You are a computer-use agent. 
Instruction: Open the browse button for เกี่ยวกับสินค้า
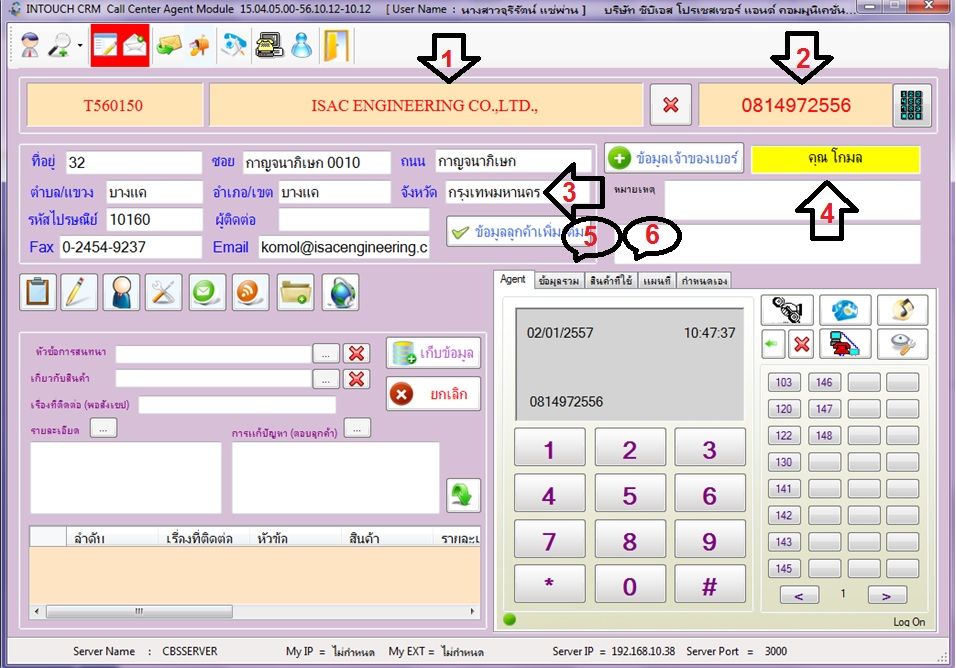click(326, 378)
